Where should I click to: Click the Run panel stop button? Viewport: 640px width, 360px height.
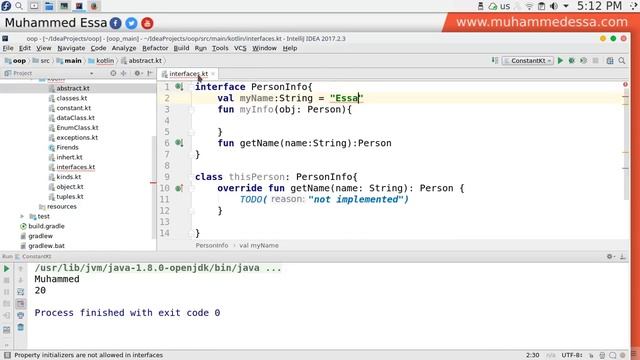coord(7,280)
